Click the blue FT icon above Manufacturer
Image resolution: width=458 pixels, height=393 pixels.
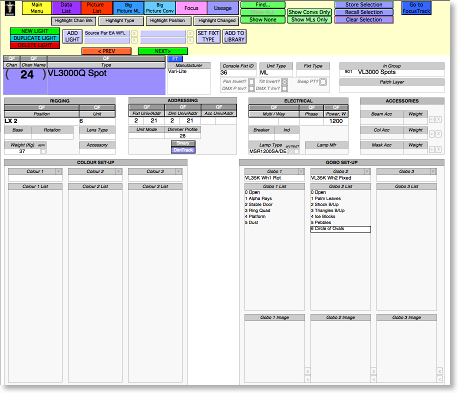coord(175,59)
